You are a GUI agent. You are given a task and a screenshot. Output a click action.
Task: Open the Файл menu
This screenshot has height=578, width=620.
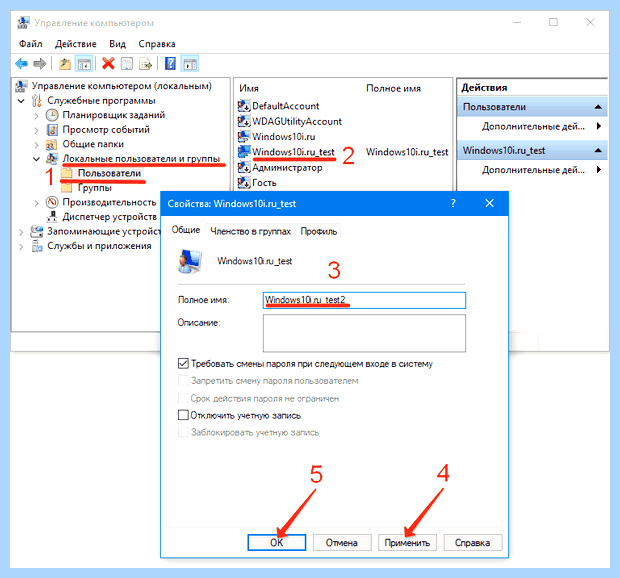(30, 44)
